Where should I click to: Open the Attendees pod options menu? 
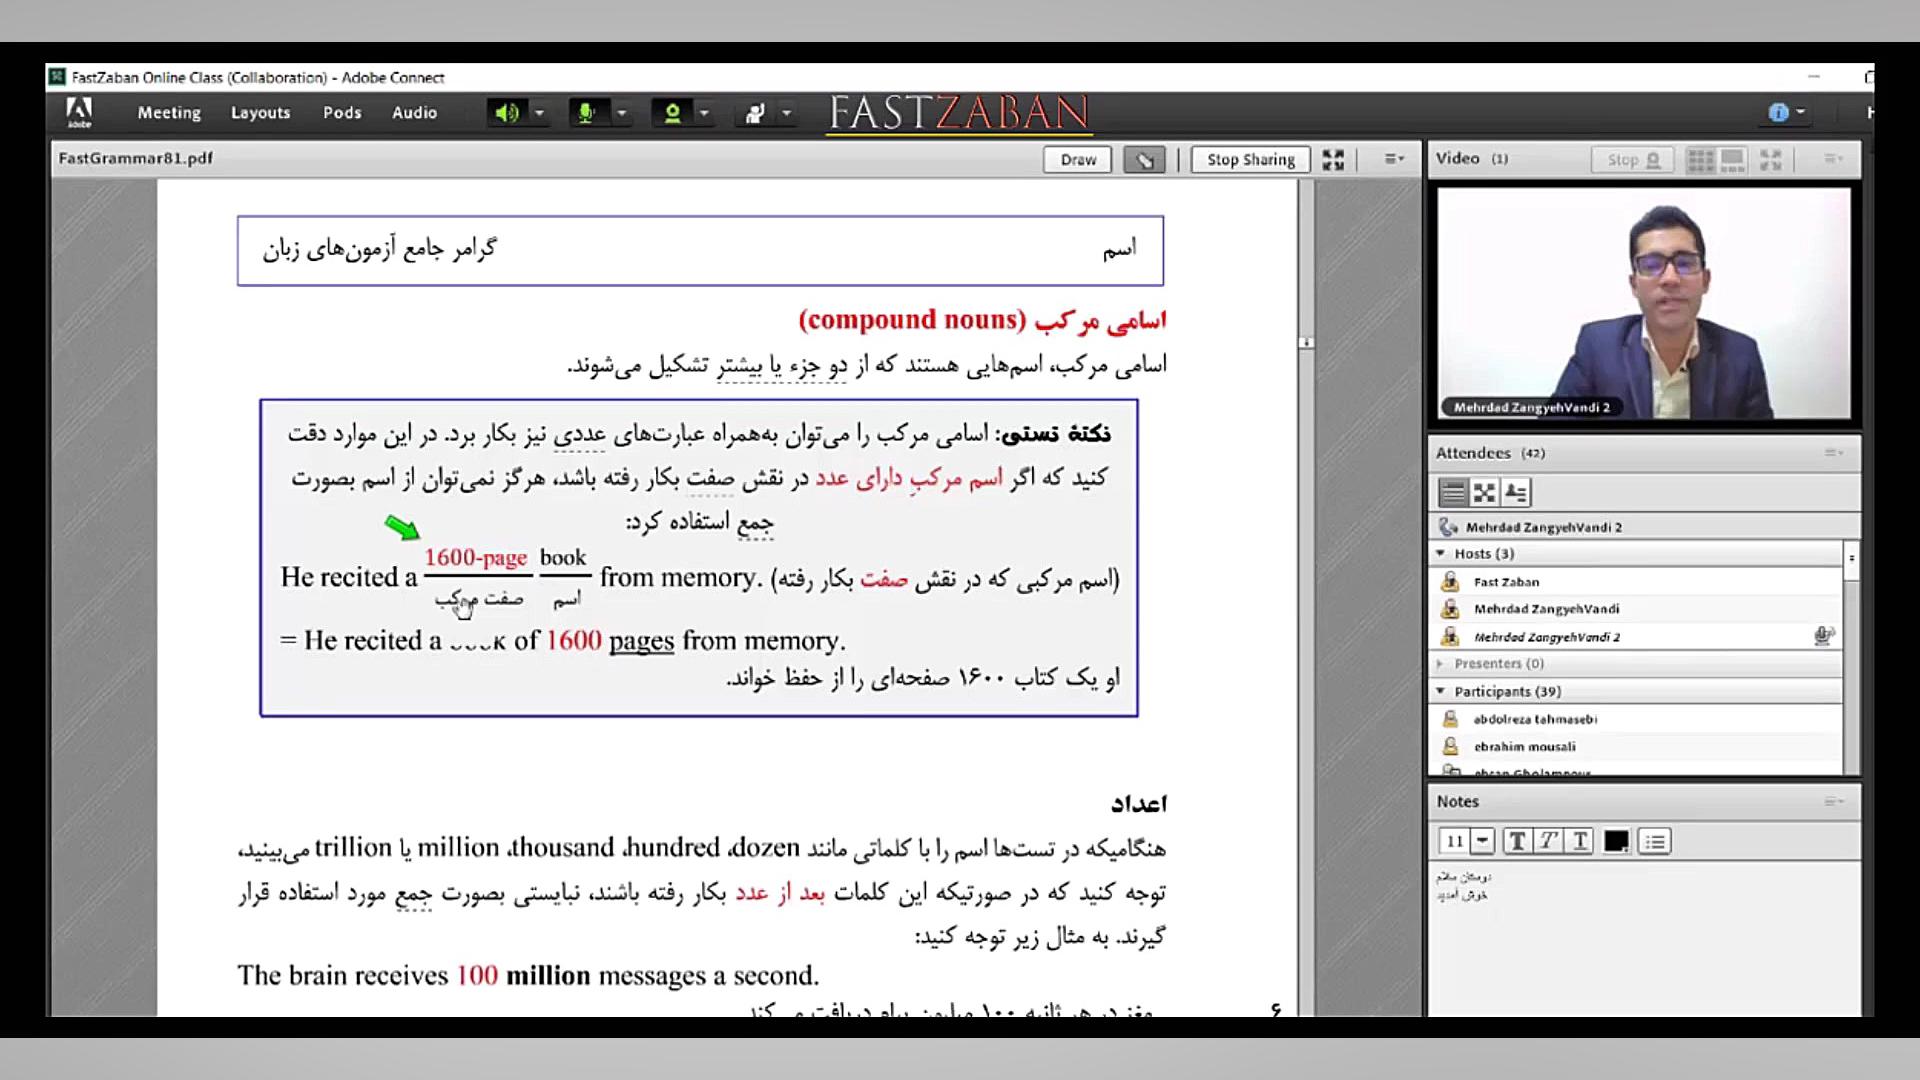tap(1833, 453)
